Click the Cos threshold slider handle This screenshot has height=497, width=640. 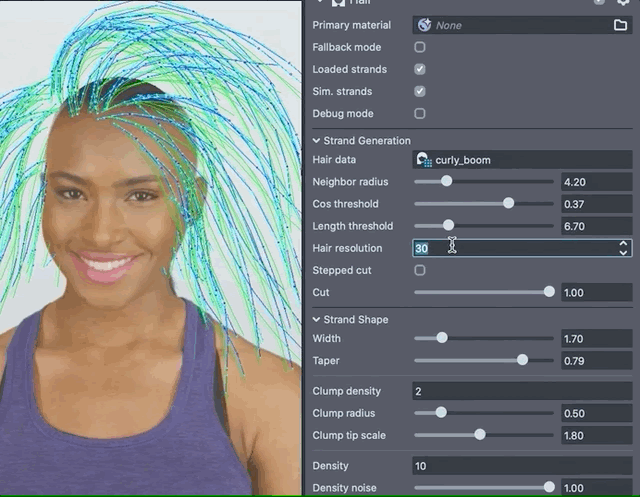pos(508,203)
